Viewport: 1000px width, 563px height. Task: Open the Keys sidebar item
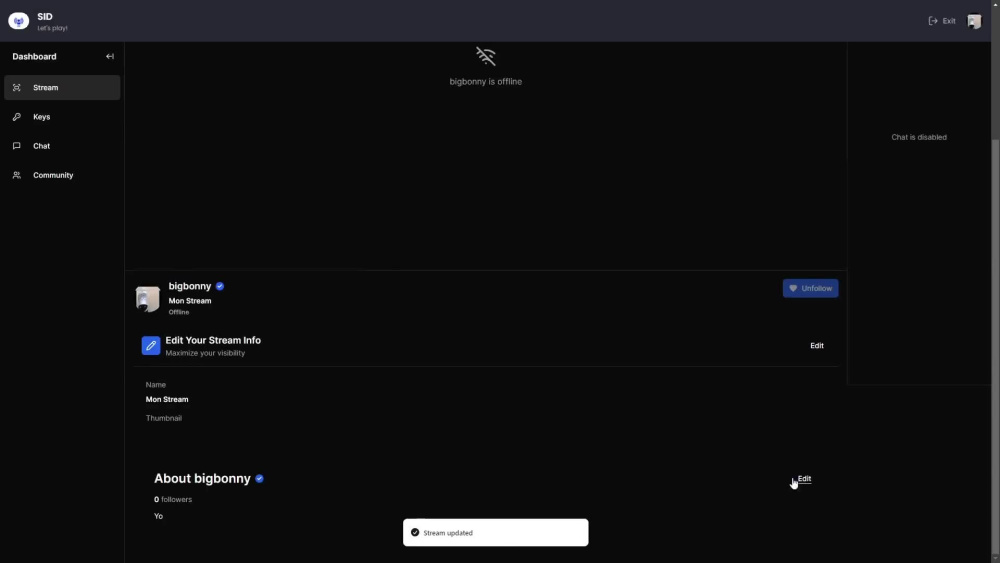coord(62,117)
